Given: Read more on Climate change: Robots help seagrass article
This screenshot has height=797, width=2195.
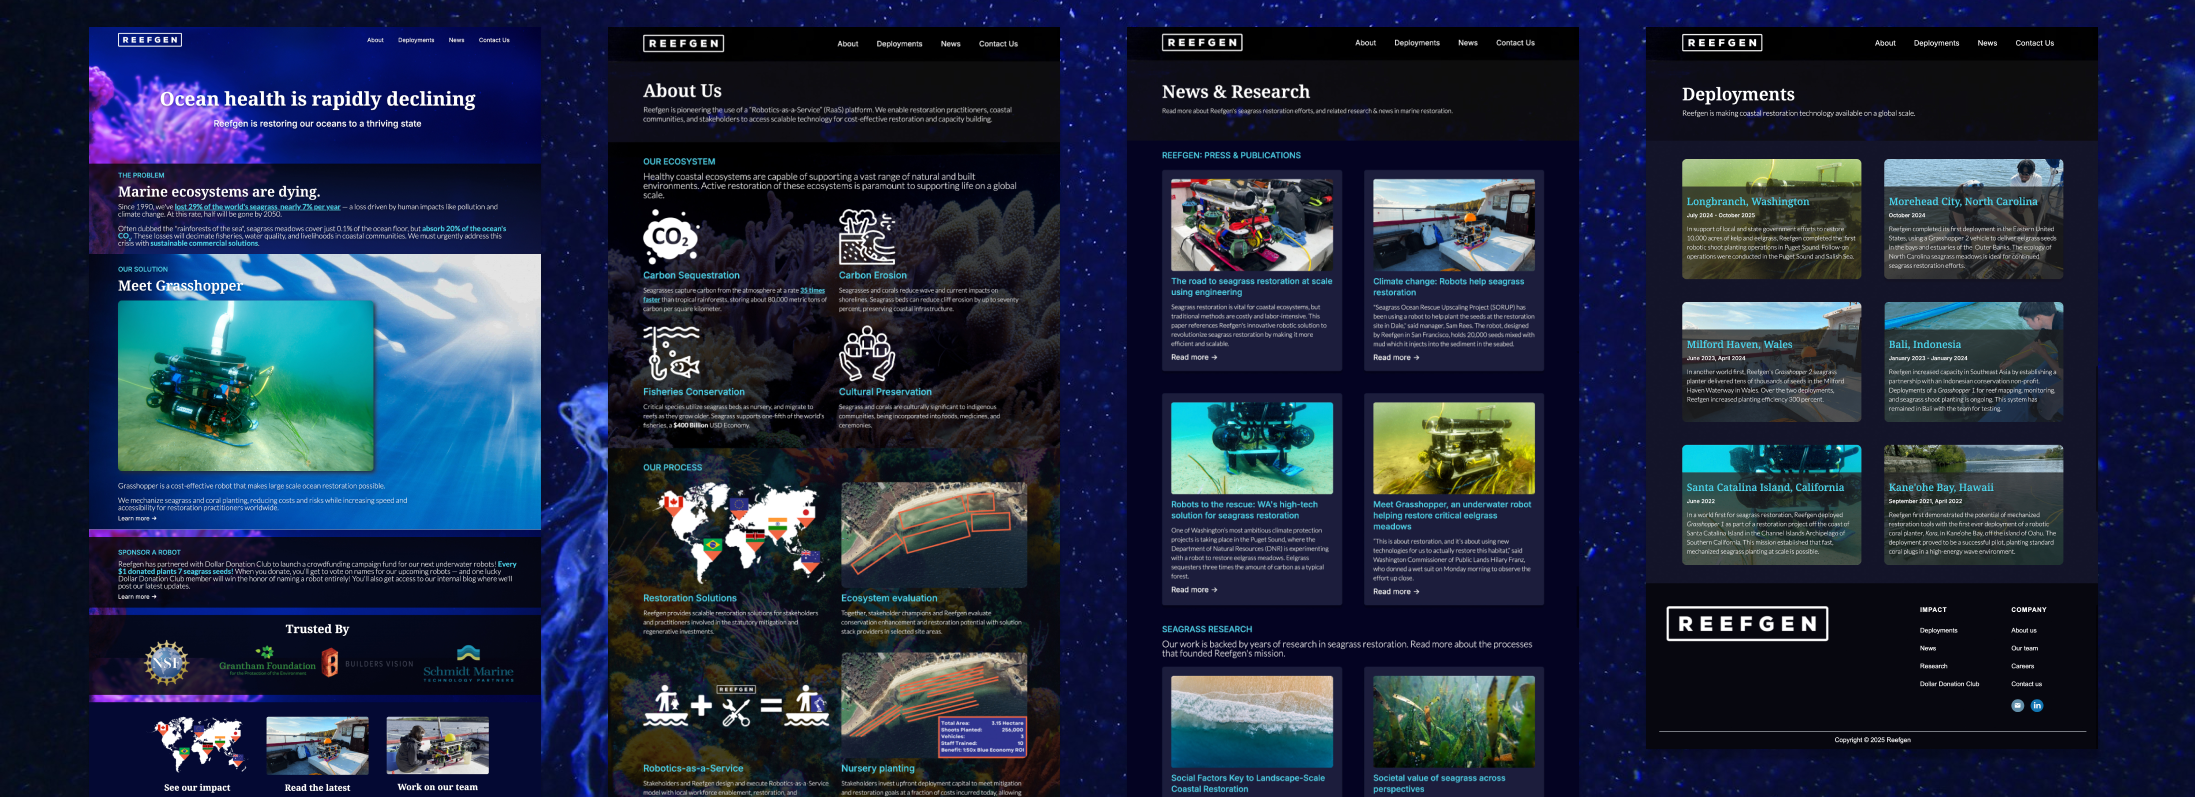Looking at the screenshot, I should point(1396,357).
